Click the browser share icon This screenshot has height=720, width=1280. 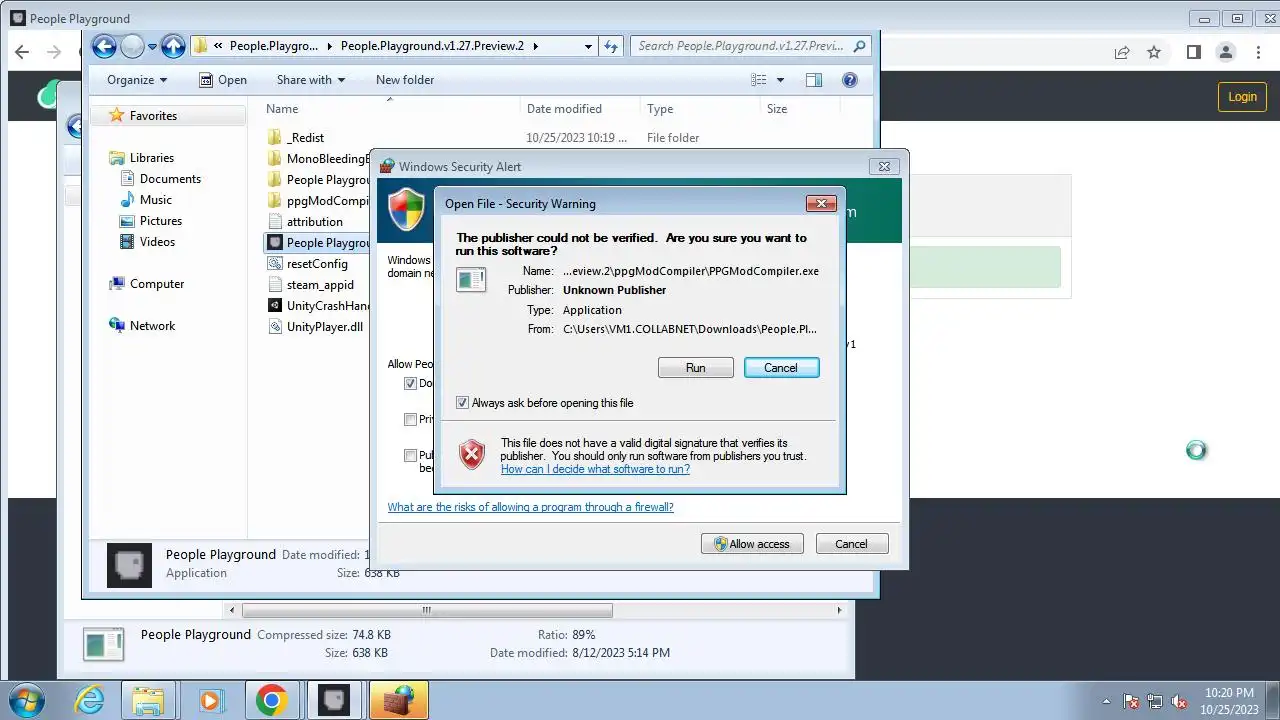click(x=1122, y=52)
